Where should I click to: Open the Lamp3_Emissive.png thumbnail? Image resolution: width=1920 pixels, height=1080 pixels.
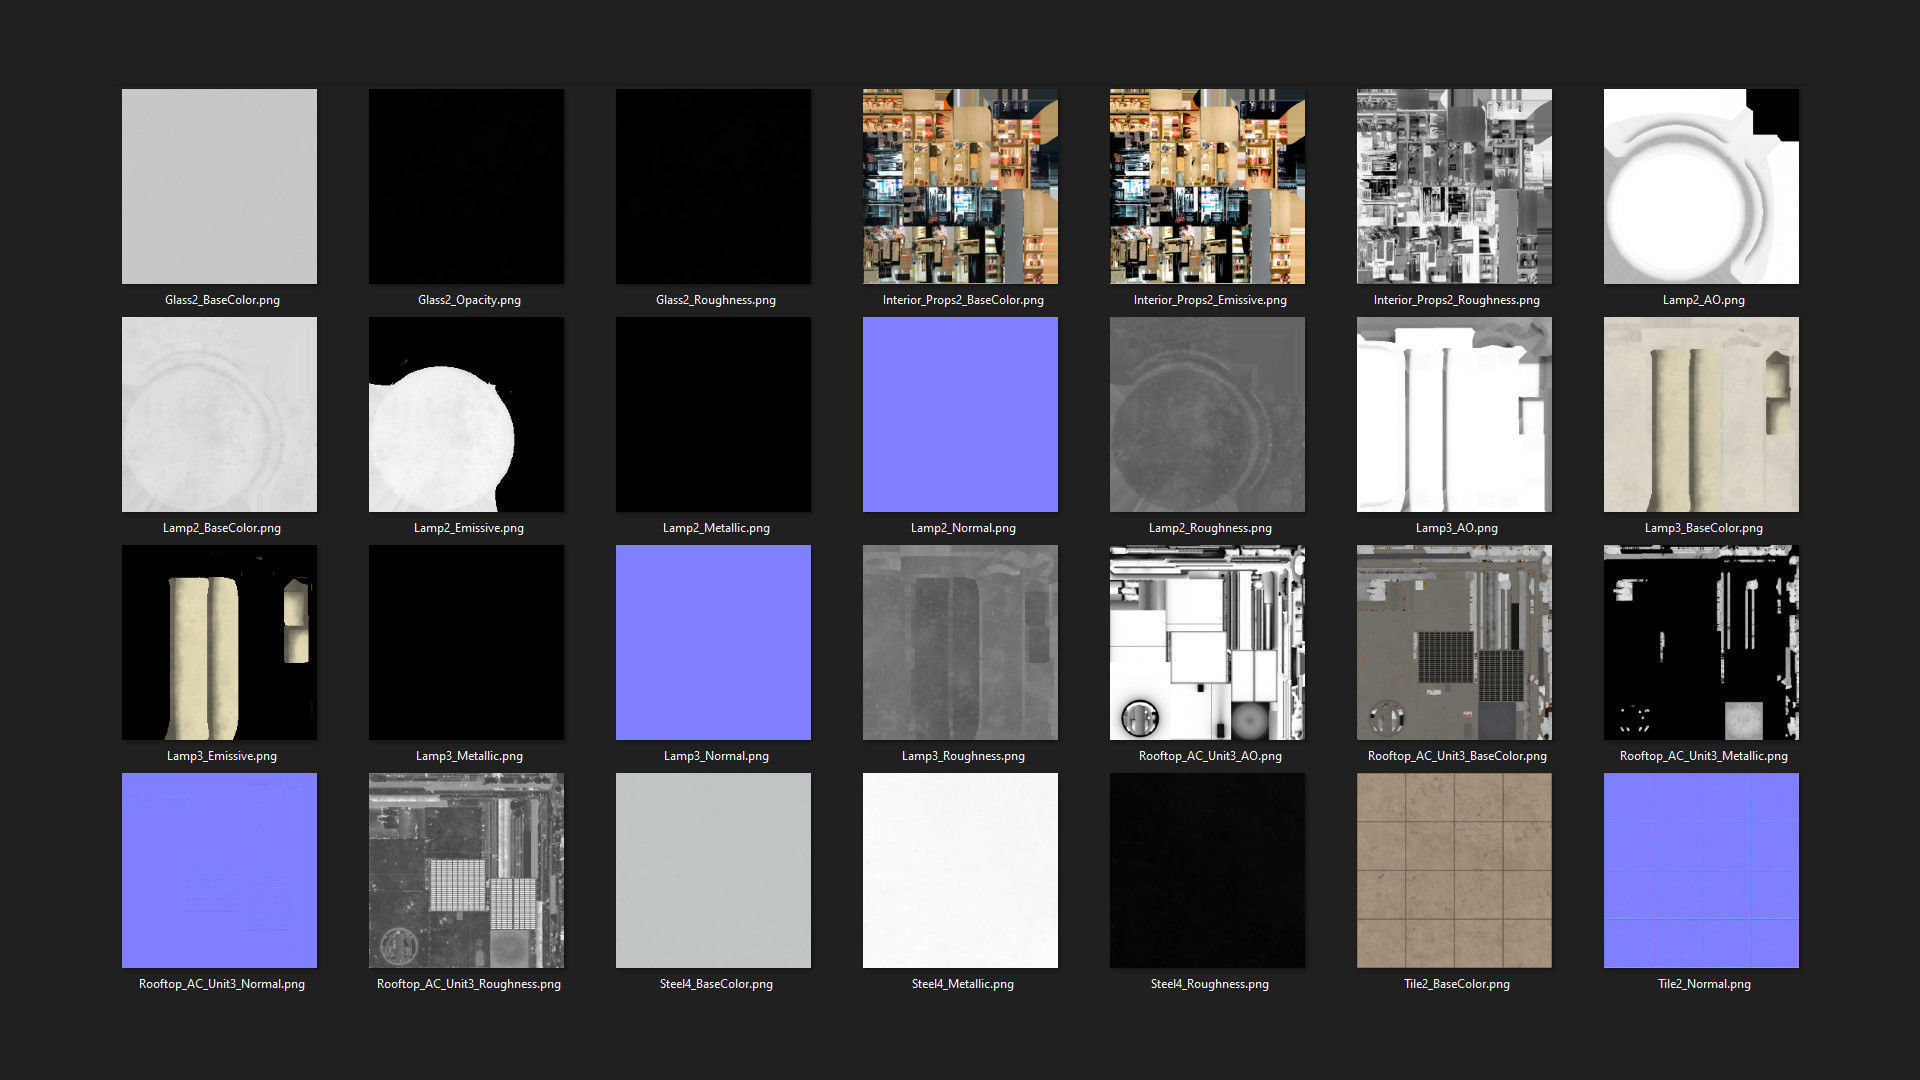219,642
